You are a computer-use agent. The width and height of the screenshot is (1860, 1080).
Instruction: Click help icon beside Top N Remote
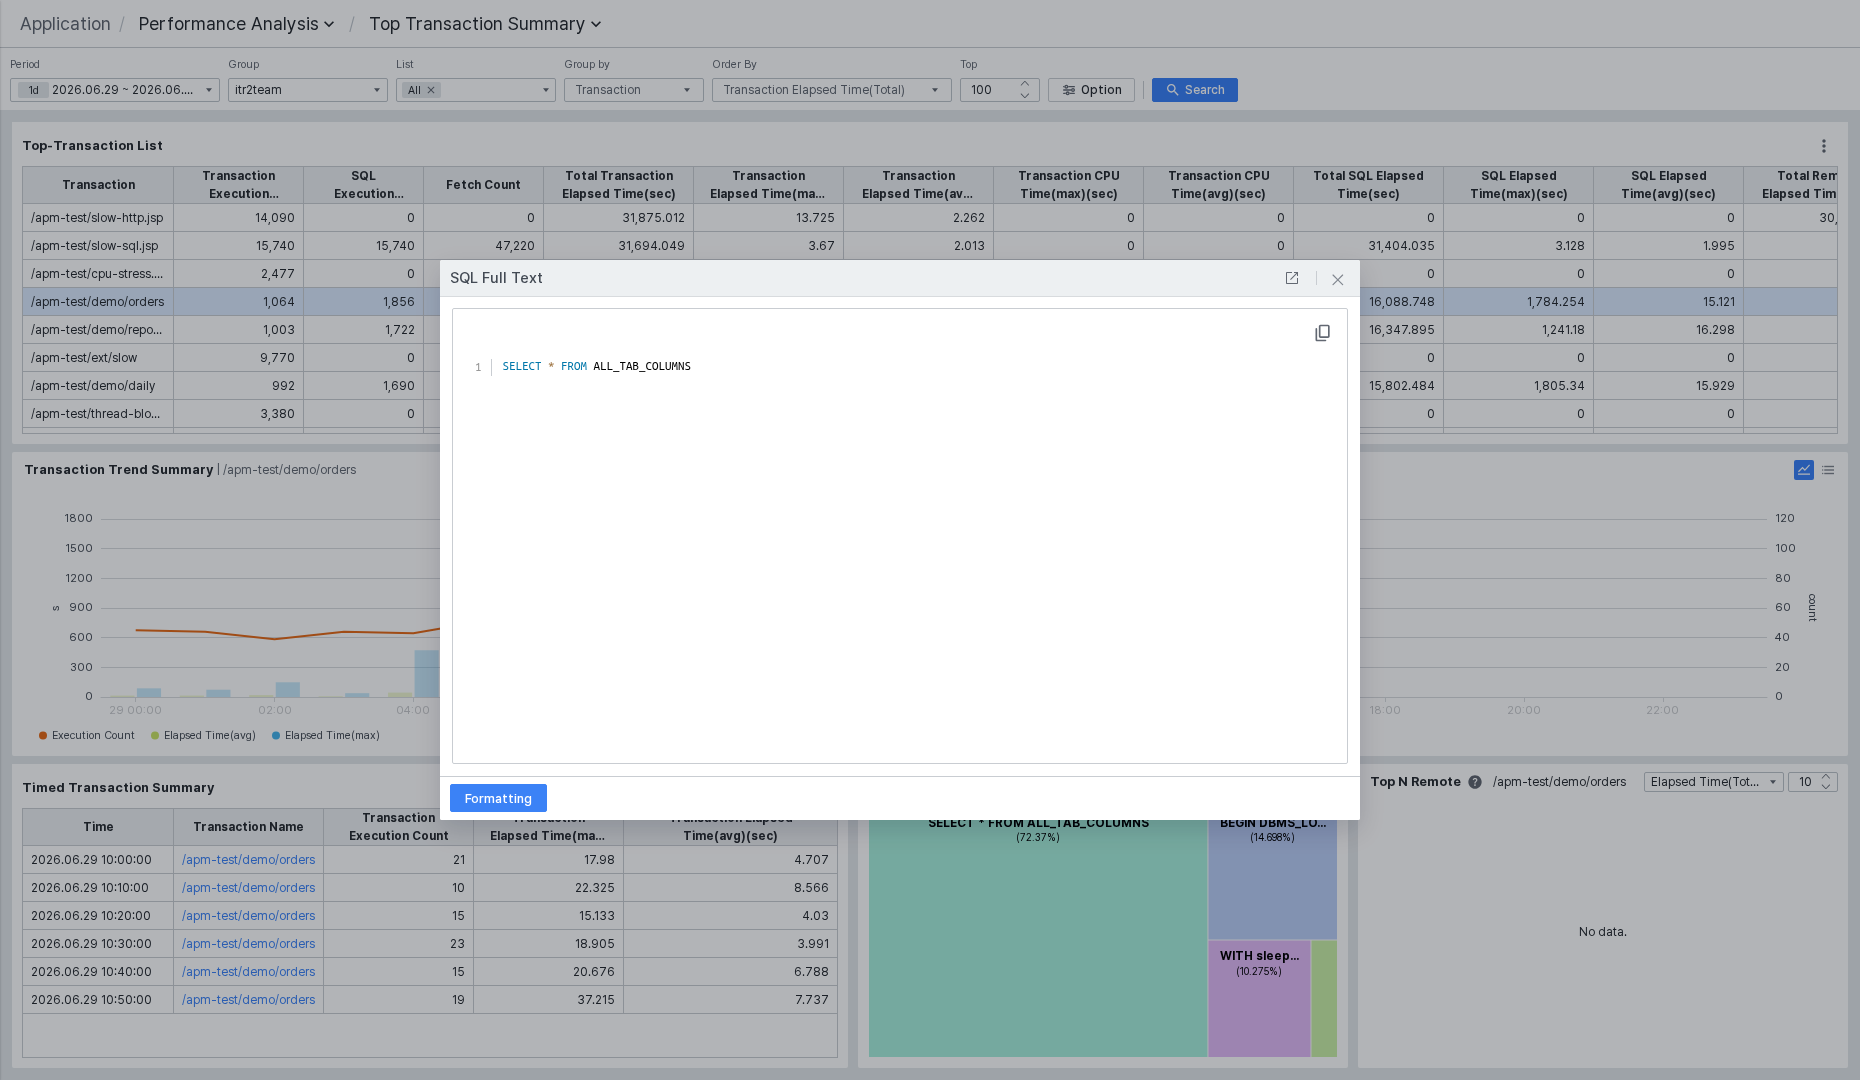coord(1475,782)
